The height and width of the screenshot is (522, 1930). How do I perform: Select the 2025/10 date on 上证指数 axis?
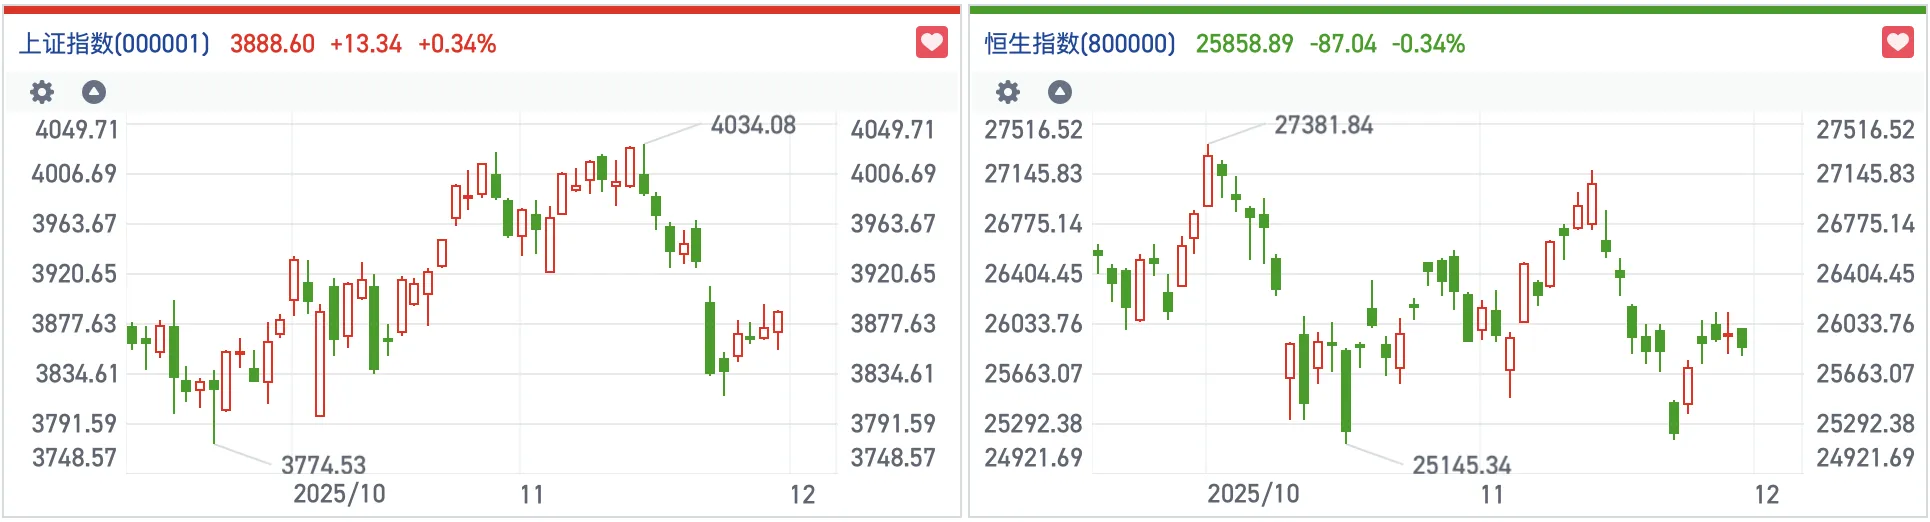(x=339, y=494)
